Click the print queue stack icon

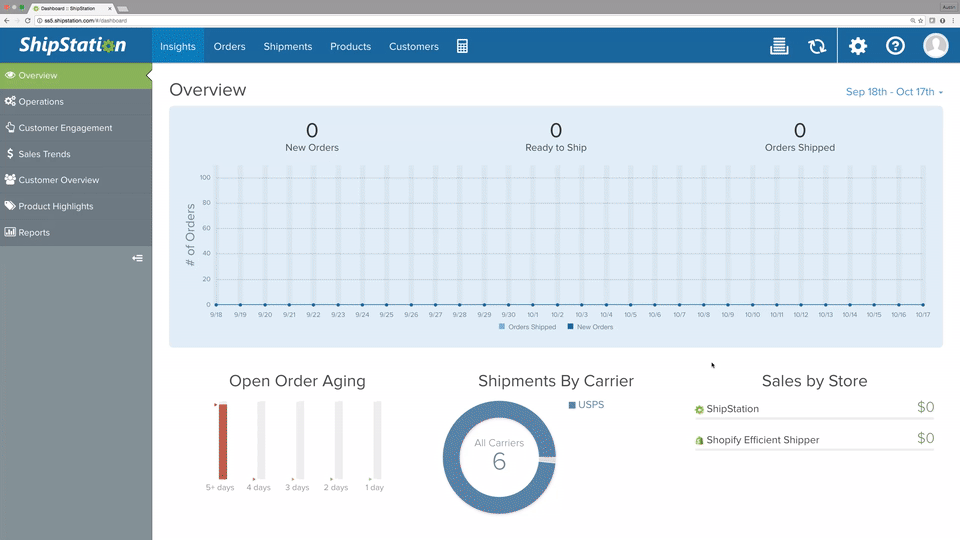coord(779,46)
